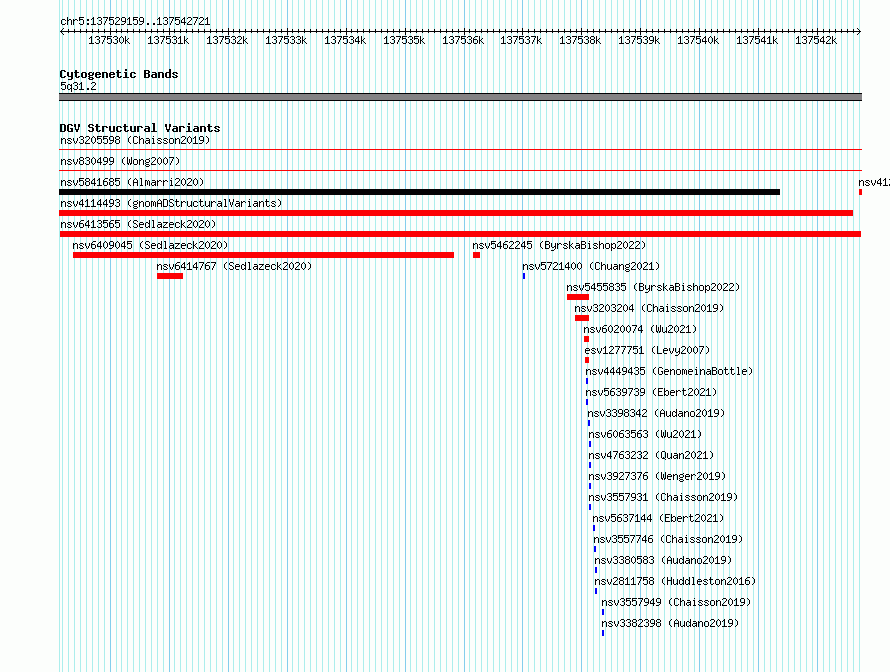Click the 137539k ruler label
The image size is (890, 672).
pyautogui.click(x=639, y=40)
